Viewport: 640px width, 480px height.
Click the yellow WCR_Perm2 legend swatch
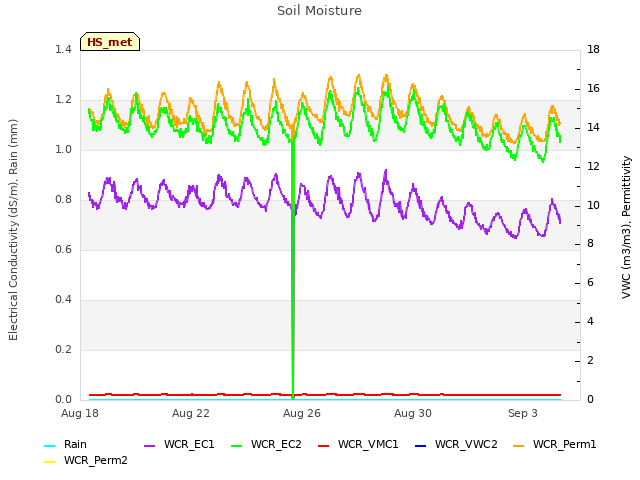coord(49,462)
